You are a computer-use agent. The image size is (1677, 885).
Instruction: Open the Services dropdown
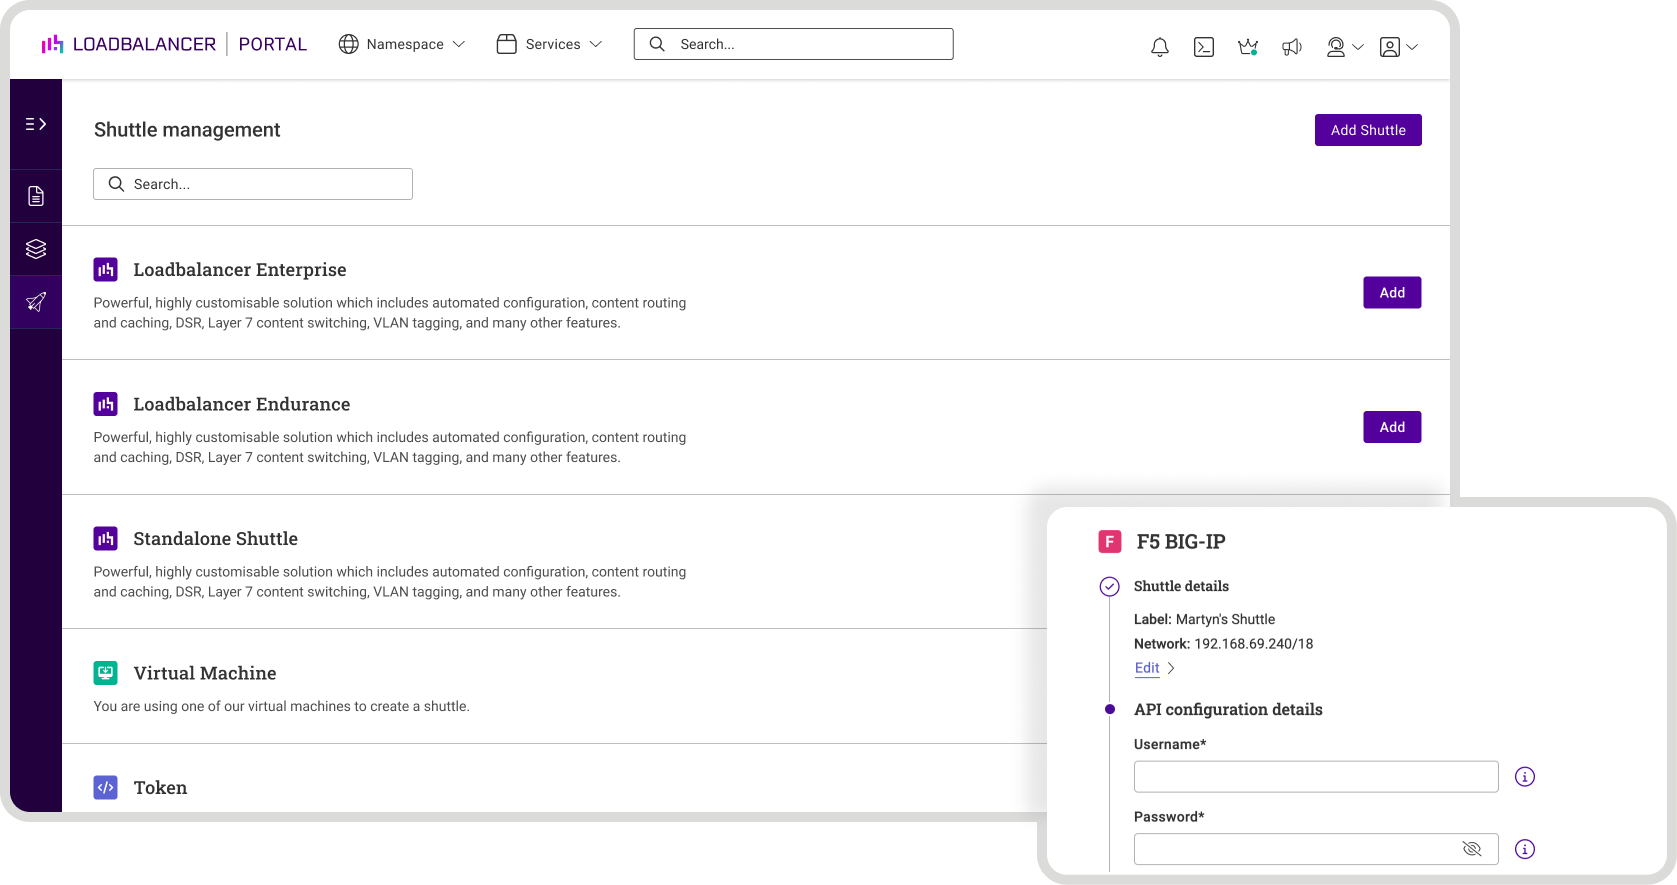coord(550,44)
